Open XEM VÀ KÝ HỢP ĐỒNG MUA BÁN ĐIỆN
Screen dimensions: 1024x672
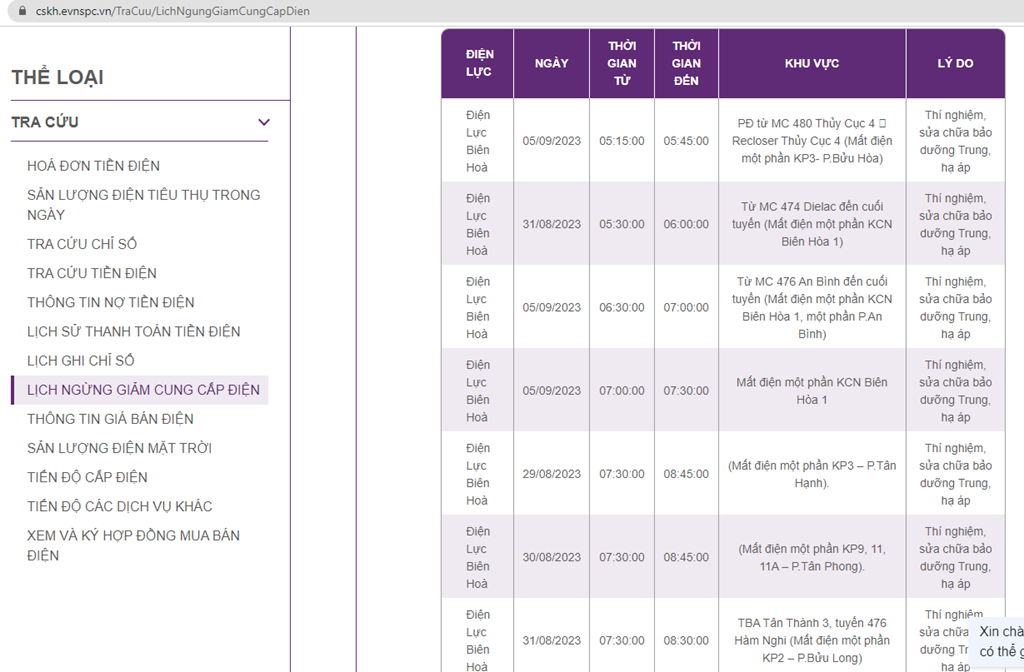tap(133, 545)
